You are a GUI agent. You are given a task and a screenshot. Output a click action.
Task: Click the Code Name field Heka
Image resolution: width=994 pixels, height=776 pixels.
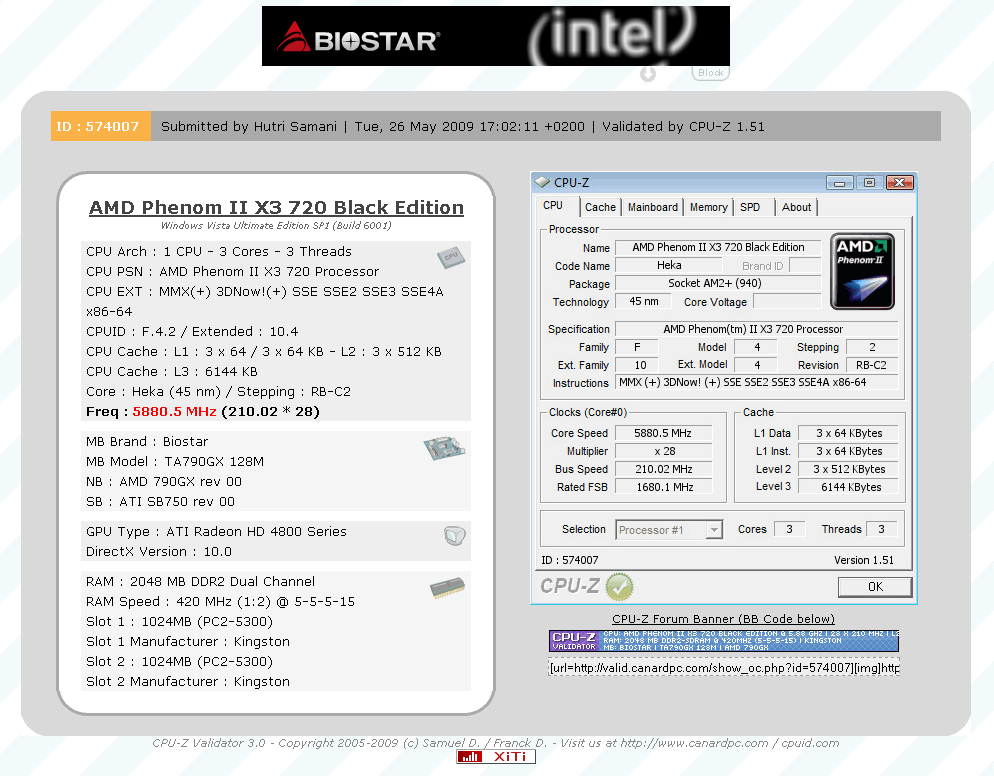(x=669, y=266)
